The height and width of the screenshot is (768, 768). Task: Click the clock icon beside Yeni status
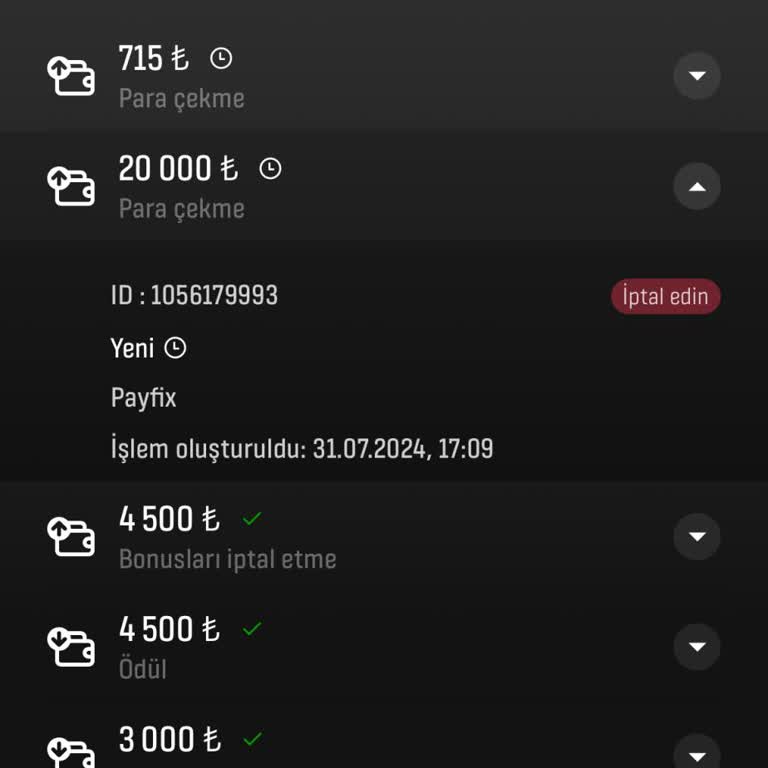coord(175,348)
